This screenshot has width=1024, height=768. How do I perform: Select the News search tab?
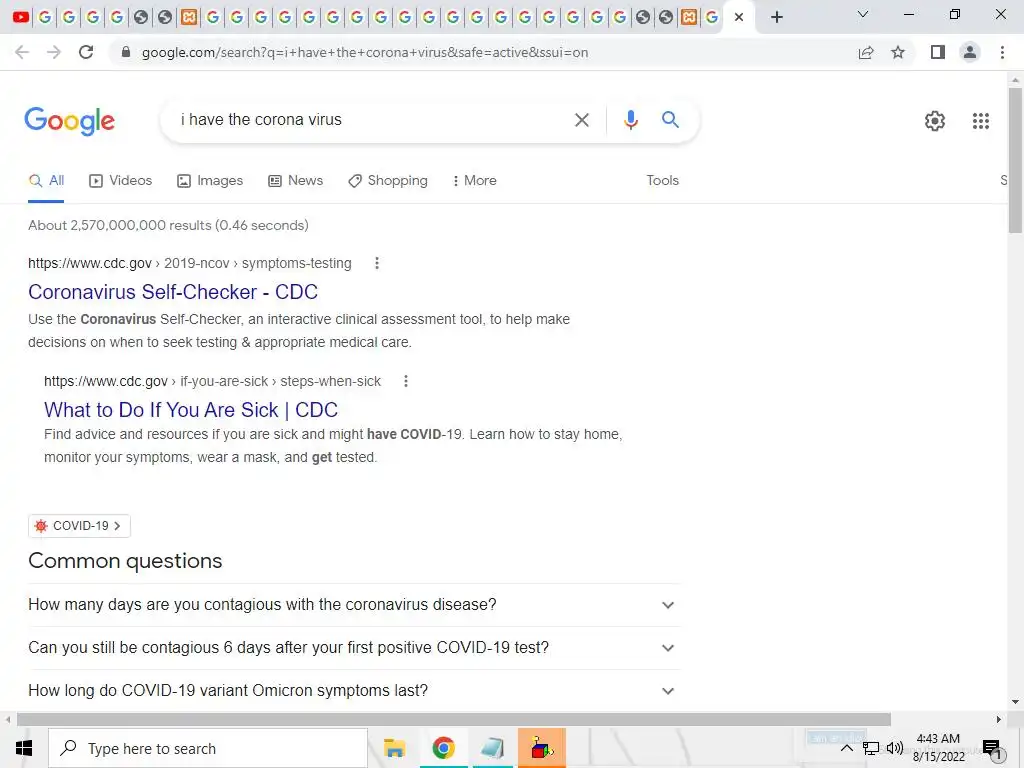(x=295, y=181)
